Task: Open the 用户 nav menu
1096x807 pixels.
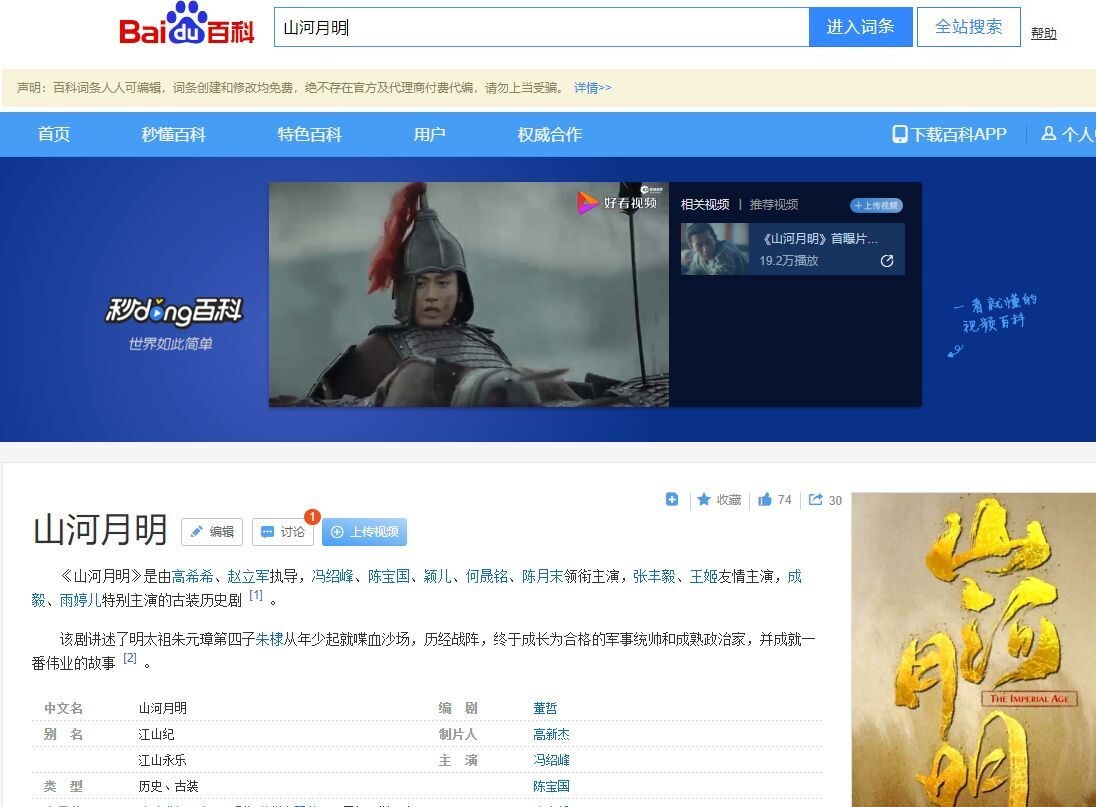Action: point(429,134)
